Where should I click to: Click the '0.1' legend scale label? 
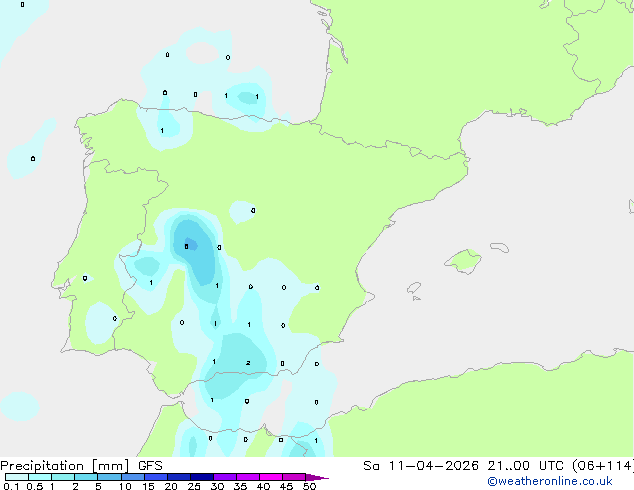(x=11, y=486)
